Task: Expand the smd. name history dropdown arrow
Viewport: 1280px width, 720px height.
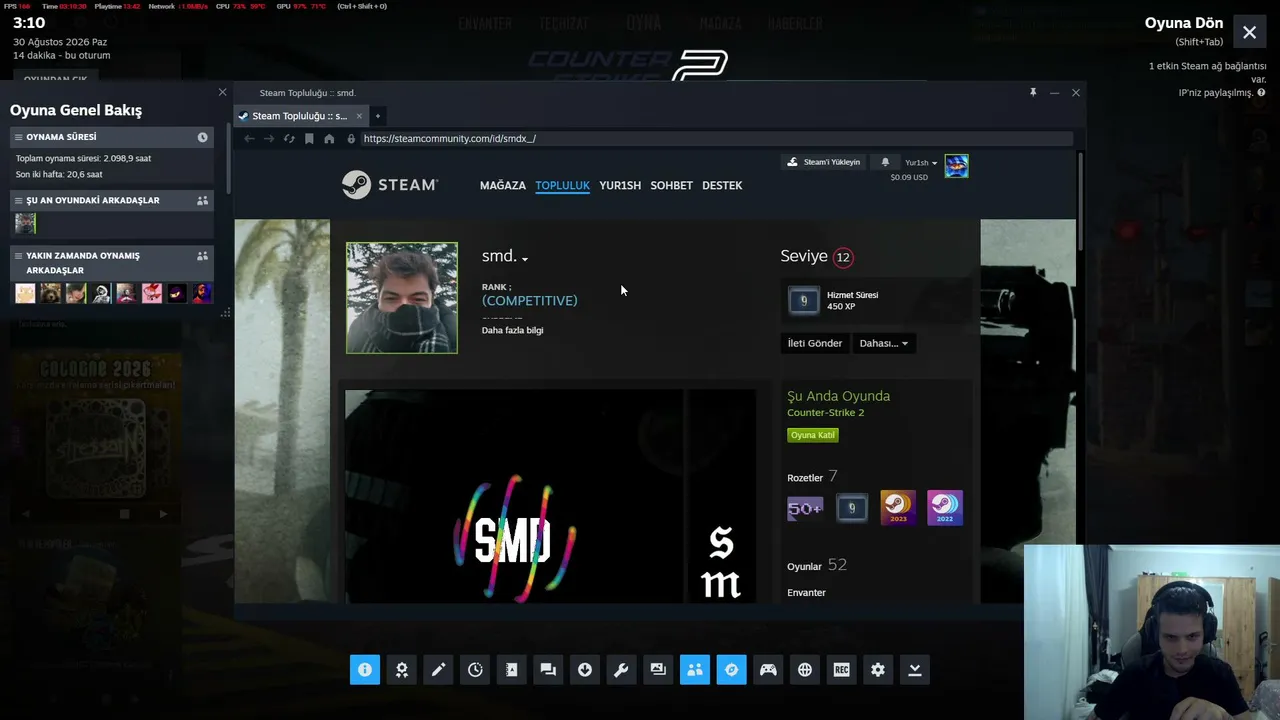Action: tap(525, 258)
